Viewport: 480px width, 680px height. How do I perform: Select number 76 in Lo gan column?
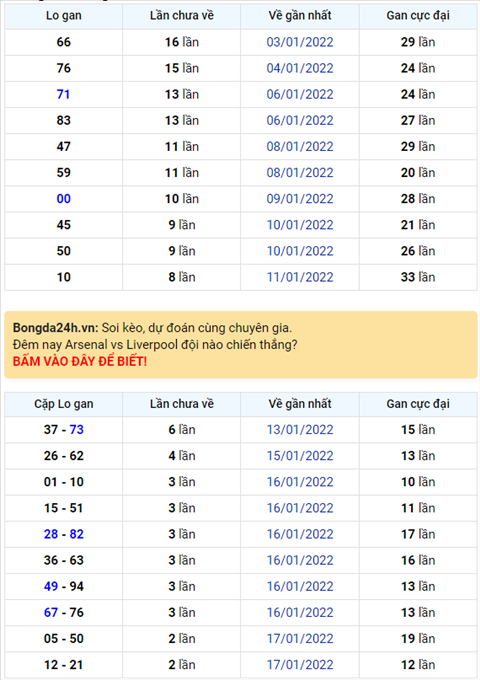63,68
